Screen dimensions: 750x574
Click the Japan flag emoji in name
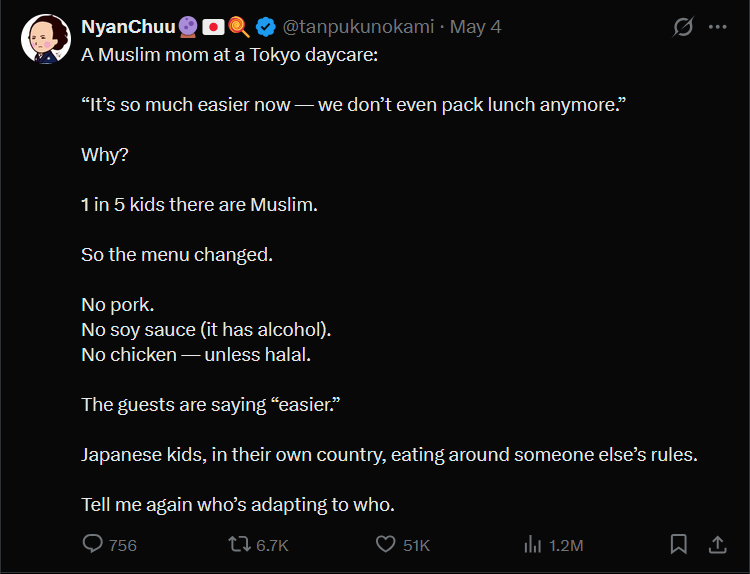coord(213,27)
